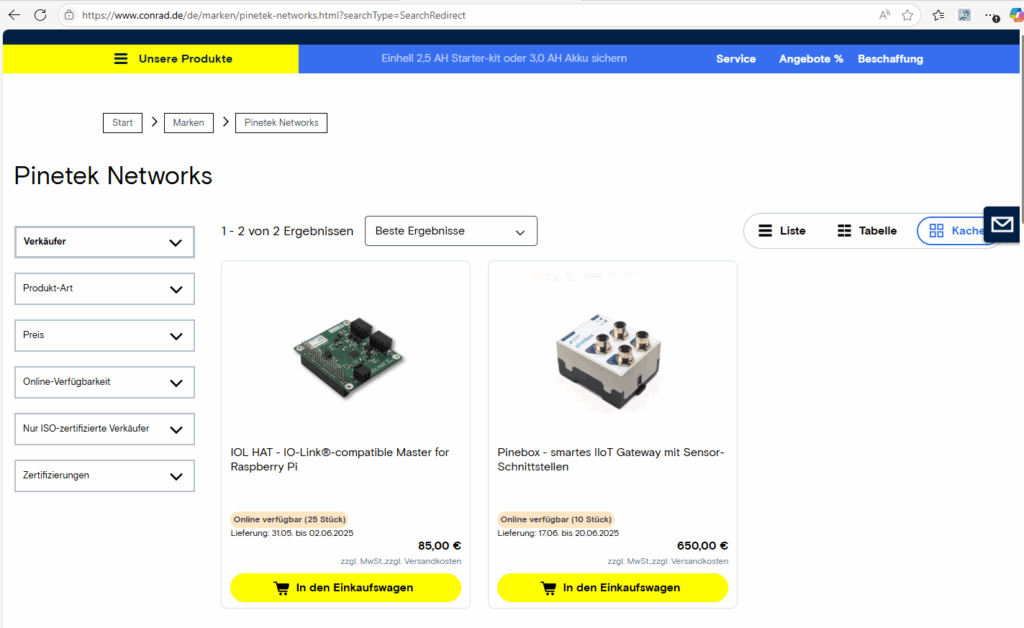Image resolution: width=1024 pixels, height=628 pixels.
Task: Open the Pinebox product thumbnail image
Action: pyautogui.click(x=612, y=356)
